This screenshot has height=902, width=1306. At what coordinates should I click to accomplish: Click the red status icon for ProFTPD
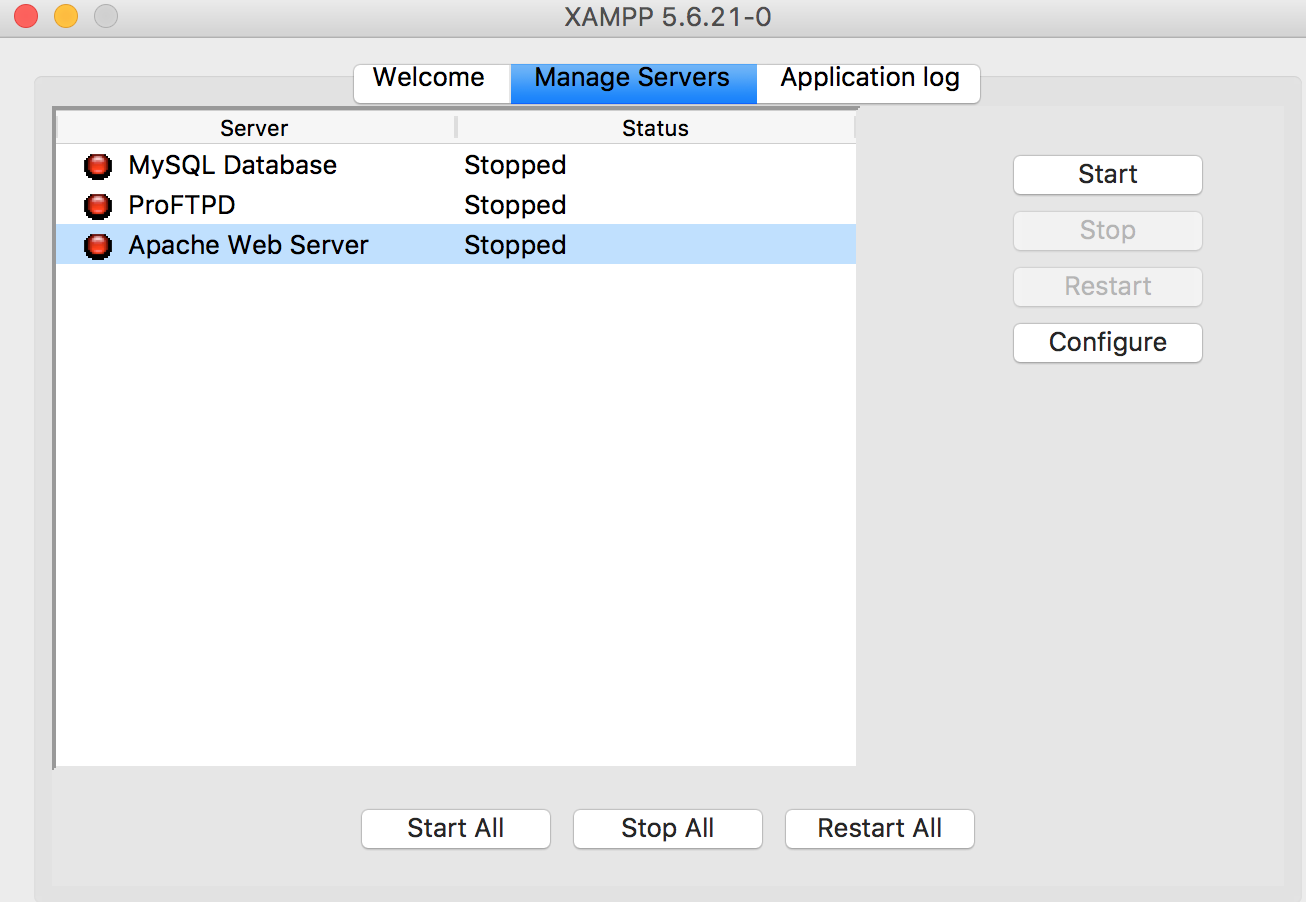(x=98, y=205)
